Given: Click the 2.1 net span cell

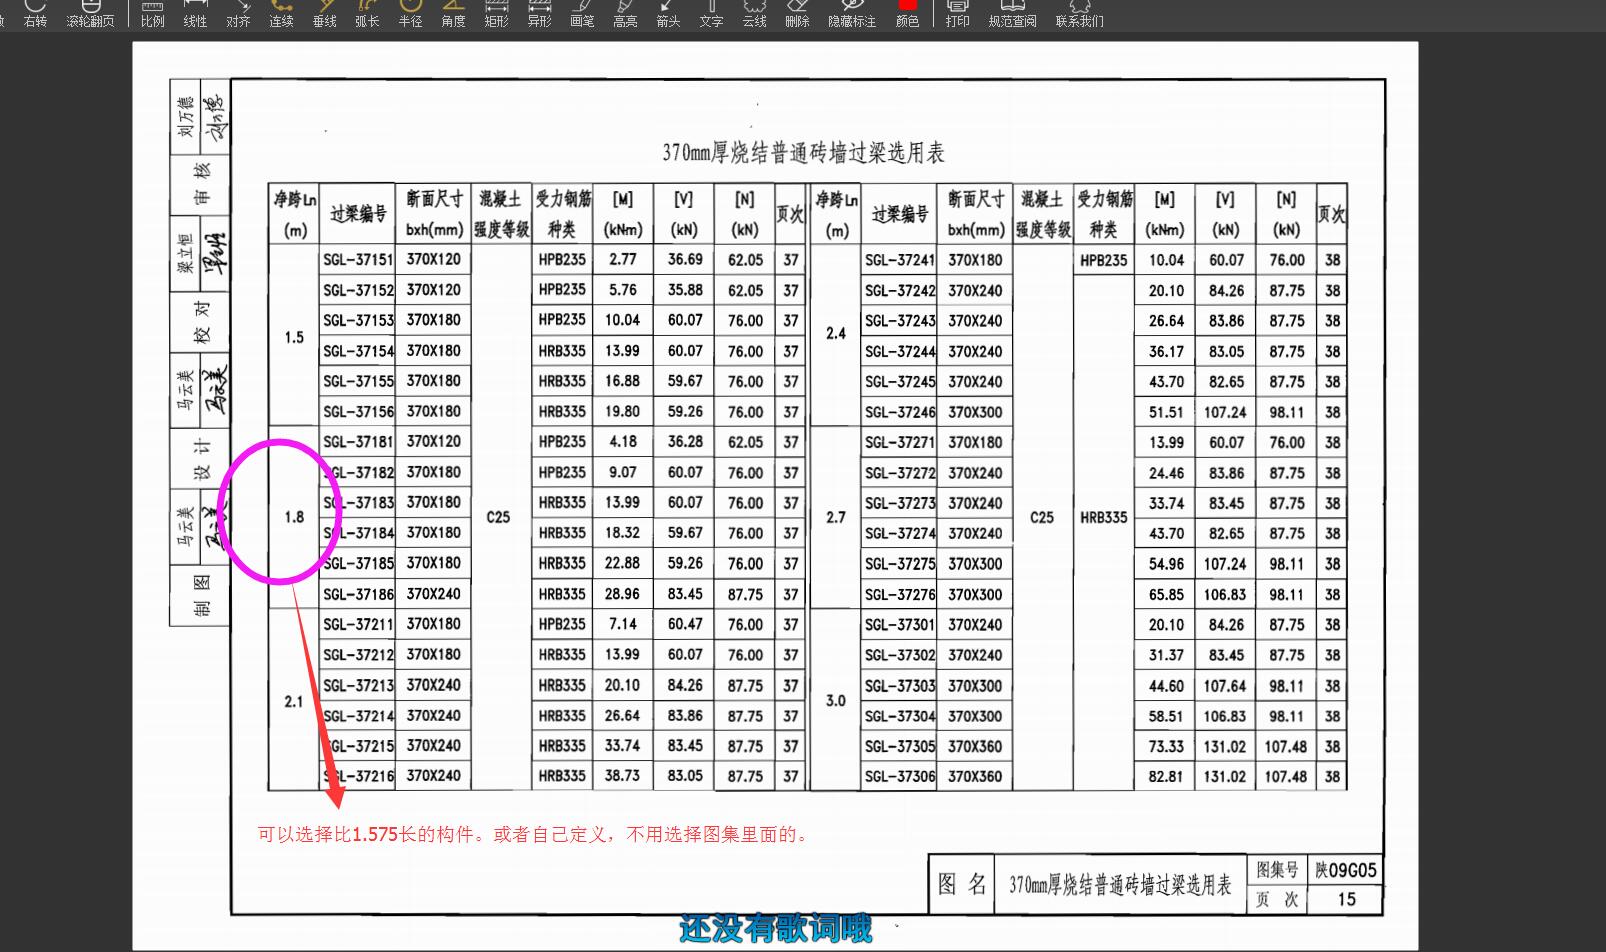Looking at the screenshot, I should point(294,701).
